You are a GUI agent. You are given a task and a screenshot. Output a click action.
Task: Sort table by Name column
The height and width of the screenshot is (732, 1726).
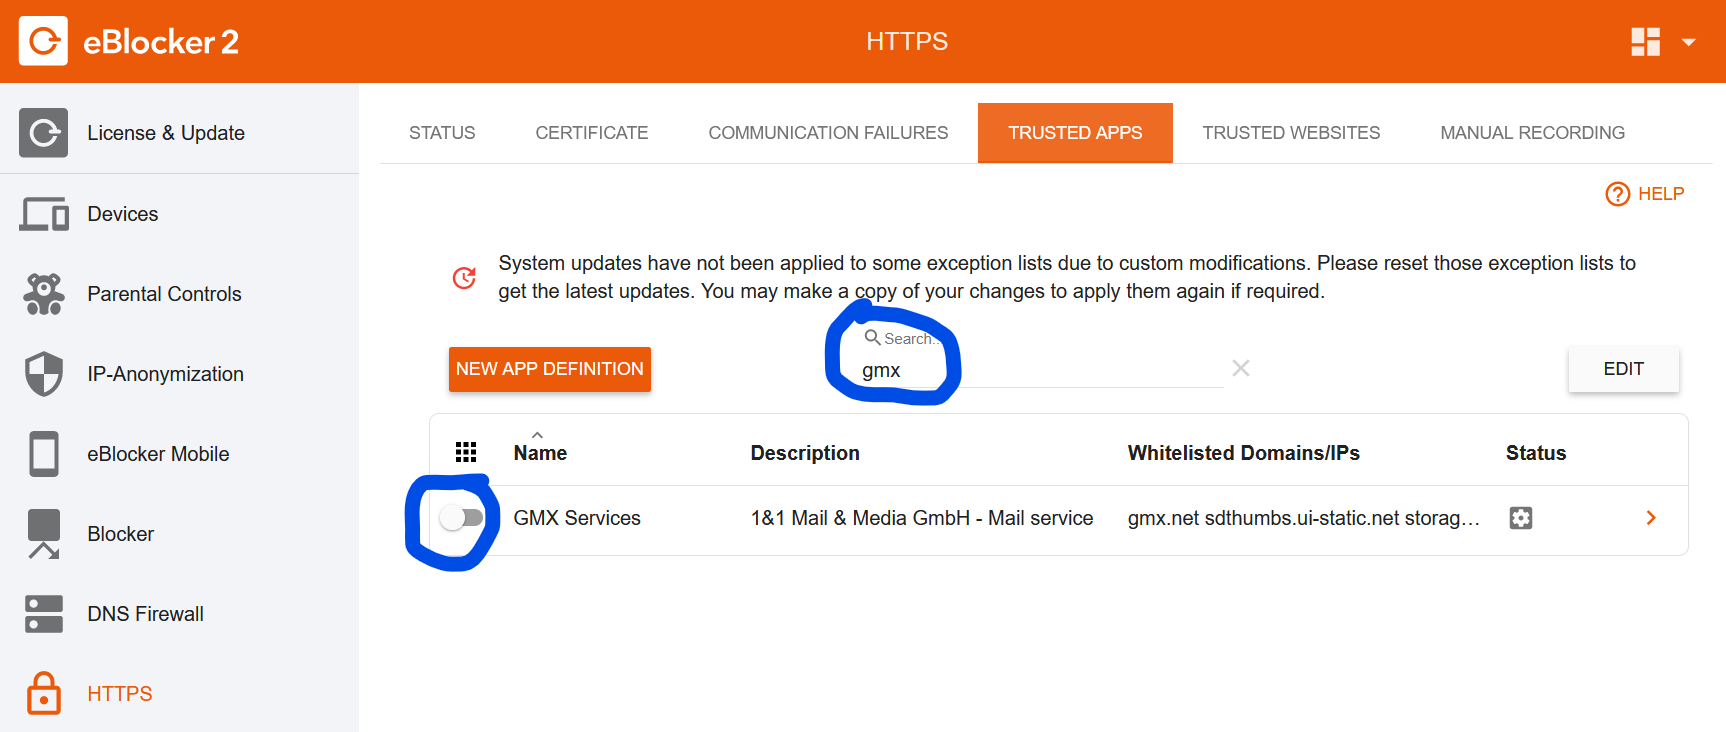[540, 453]
